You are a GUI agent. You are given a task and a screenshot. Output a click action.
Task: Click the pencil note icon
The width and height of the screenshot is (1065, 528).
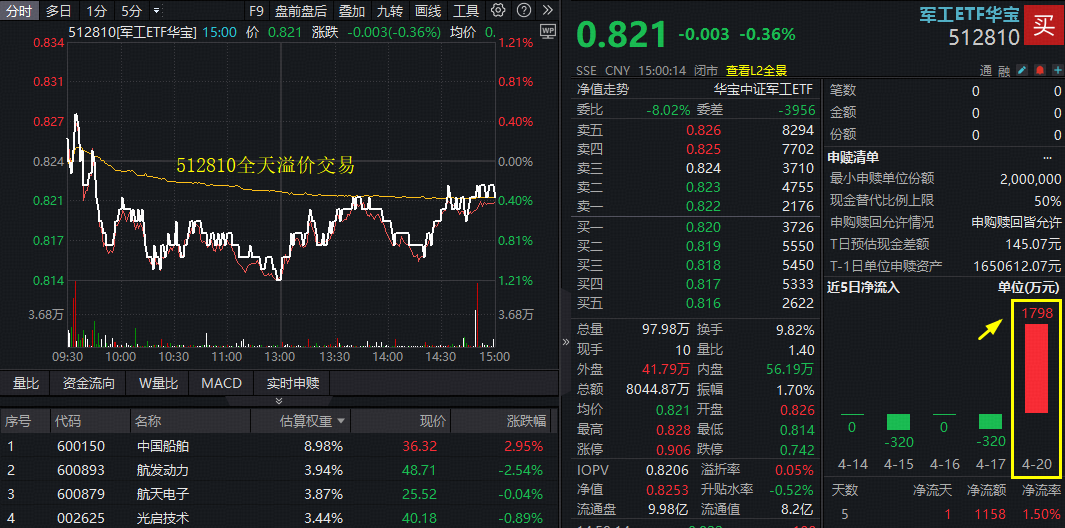point(1021,71)
